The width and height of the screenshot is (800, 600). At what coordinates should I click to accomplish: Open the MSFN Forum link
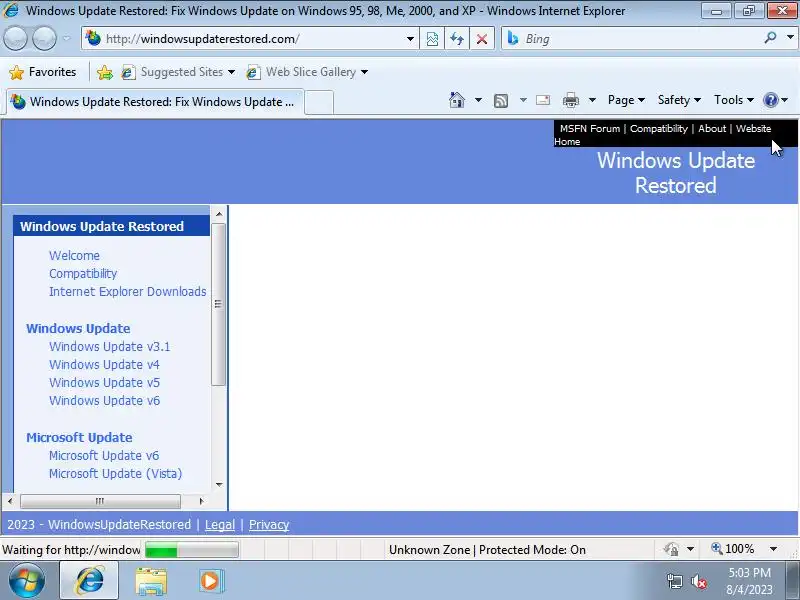(x=590, y=129)
